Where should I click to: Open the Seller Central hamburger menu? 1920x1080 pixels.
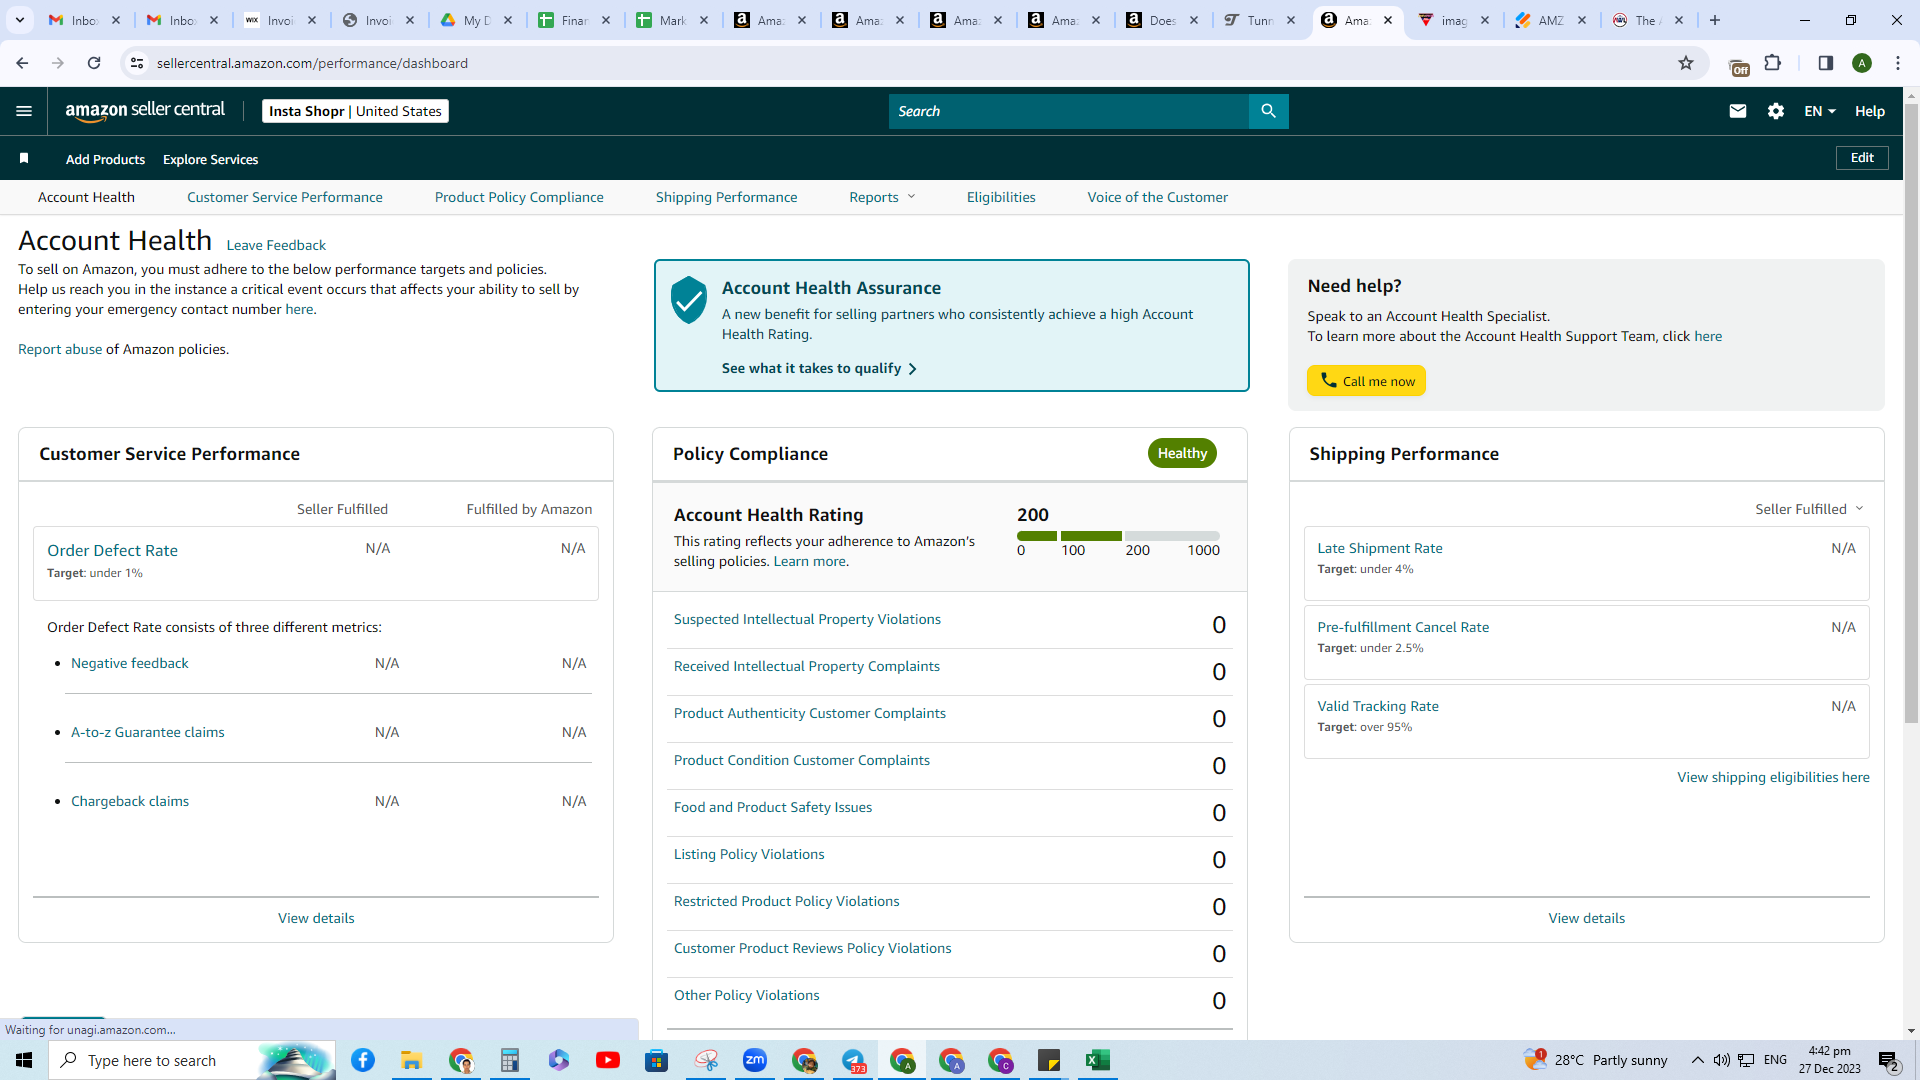[x=24, y=111]
